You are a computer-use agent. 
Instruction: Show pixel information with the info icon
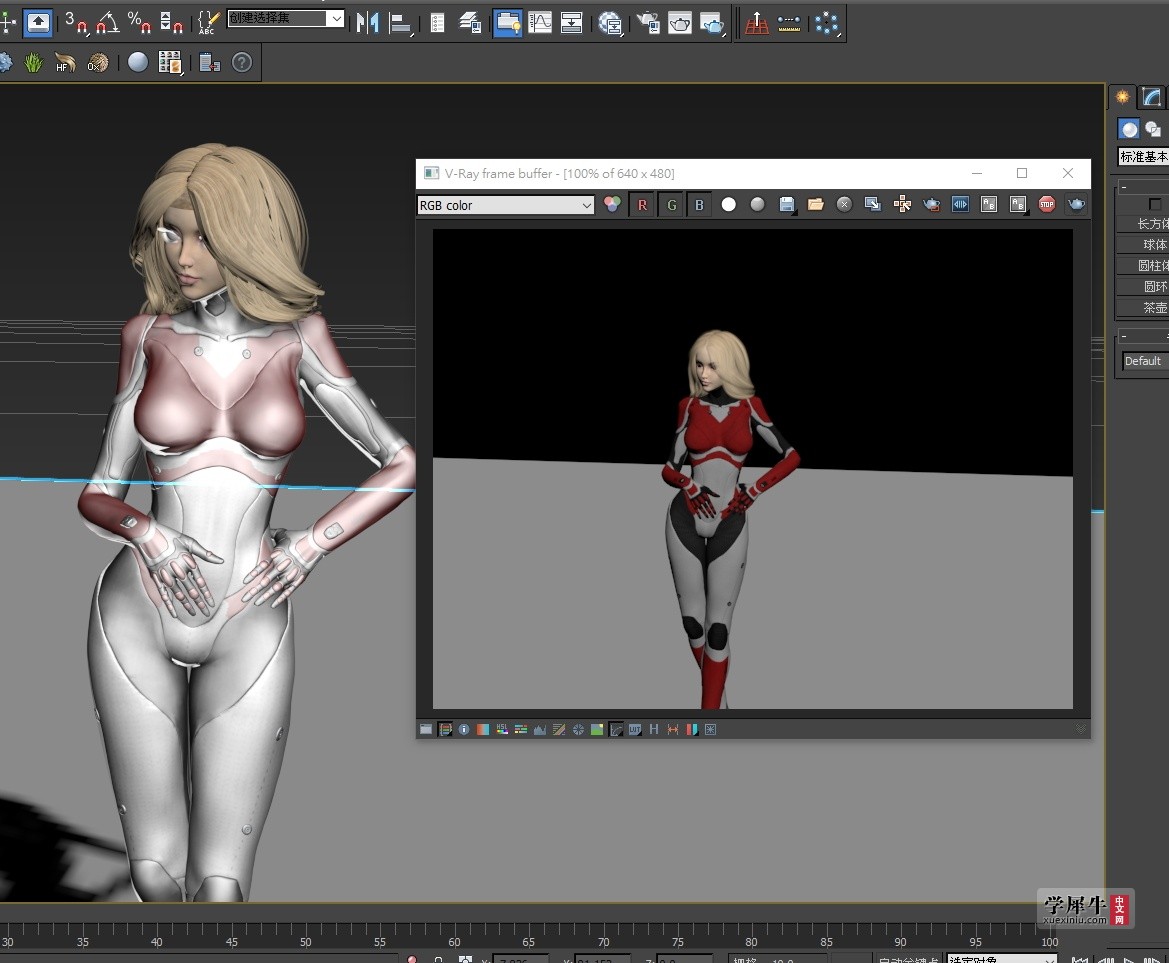pos(464,730)
